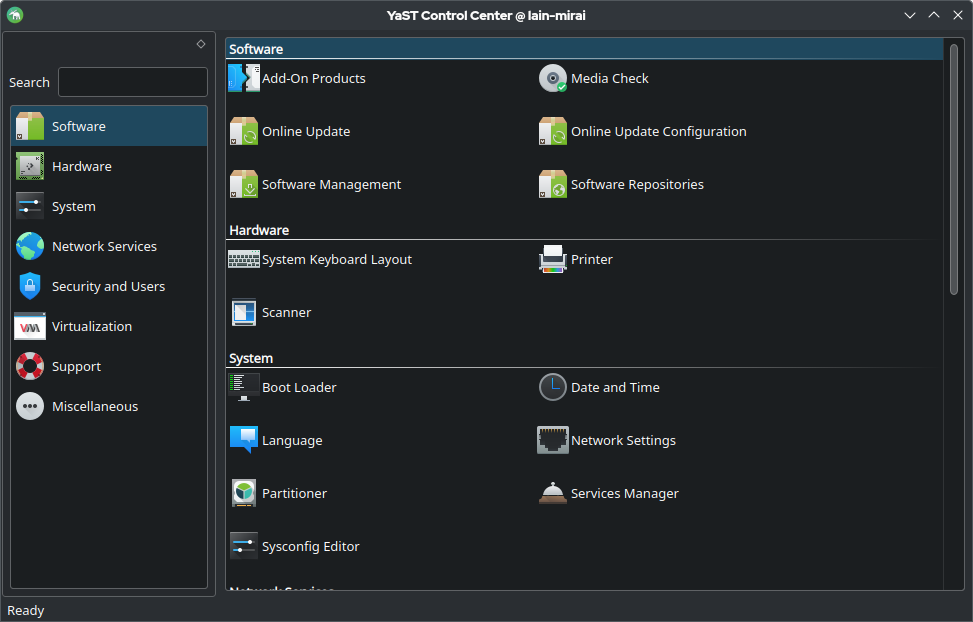The height and width of the screenshot is (622, 973).
Task: Click the Date and Time clock icon
Action: (553, 387)
